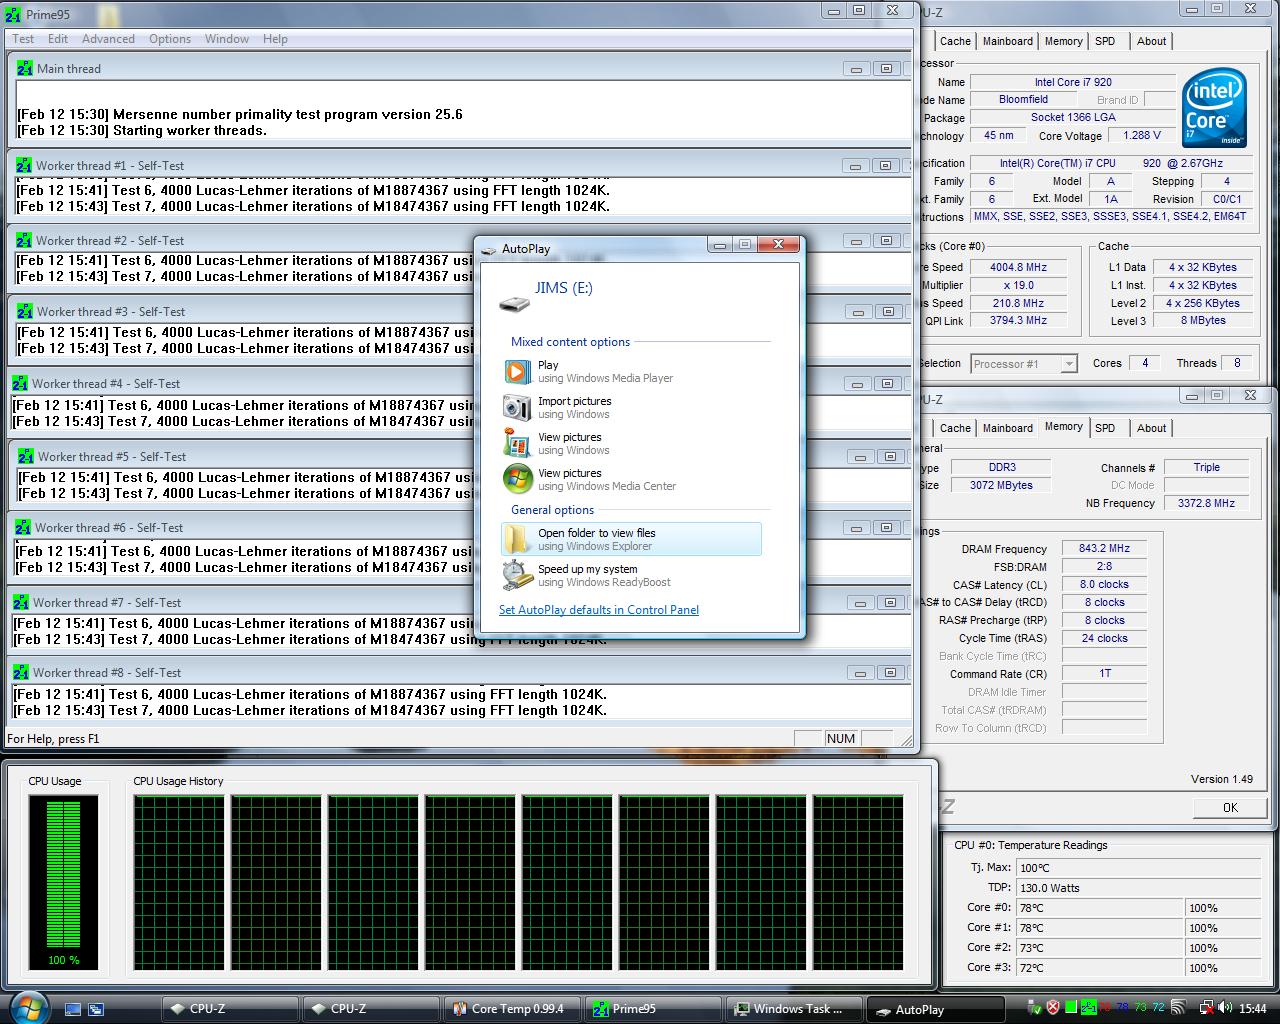Click Size 3072 MBytes value
The height and width of the screenshot is (1024, 1280).
click(x=1001, y=485)
